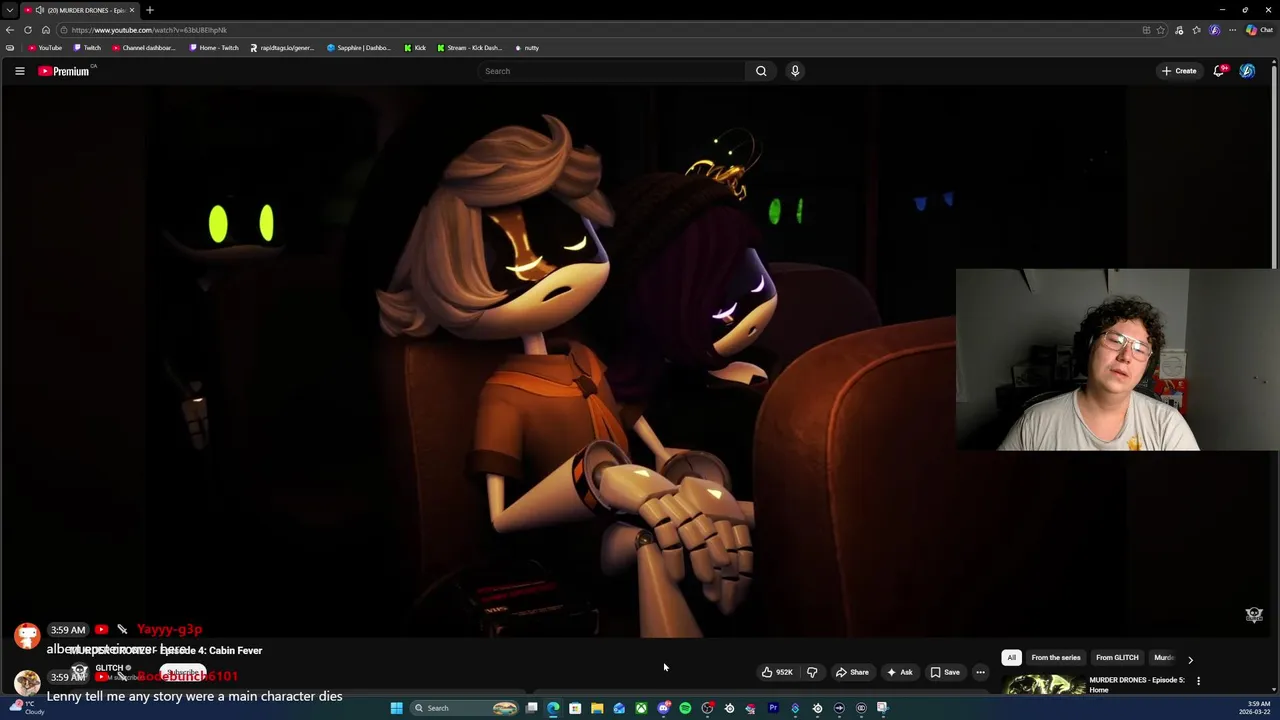Run search with the magnifier button
The image size is (1280, 720).
(761, 71)
